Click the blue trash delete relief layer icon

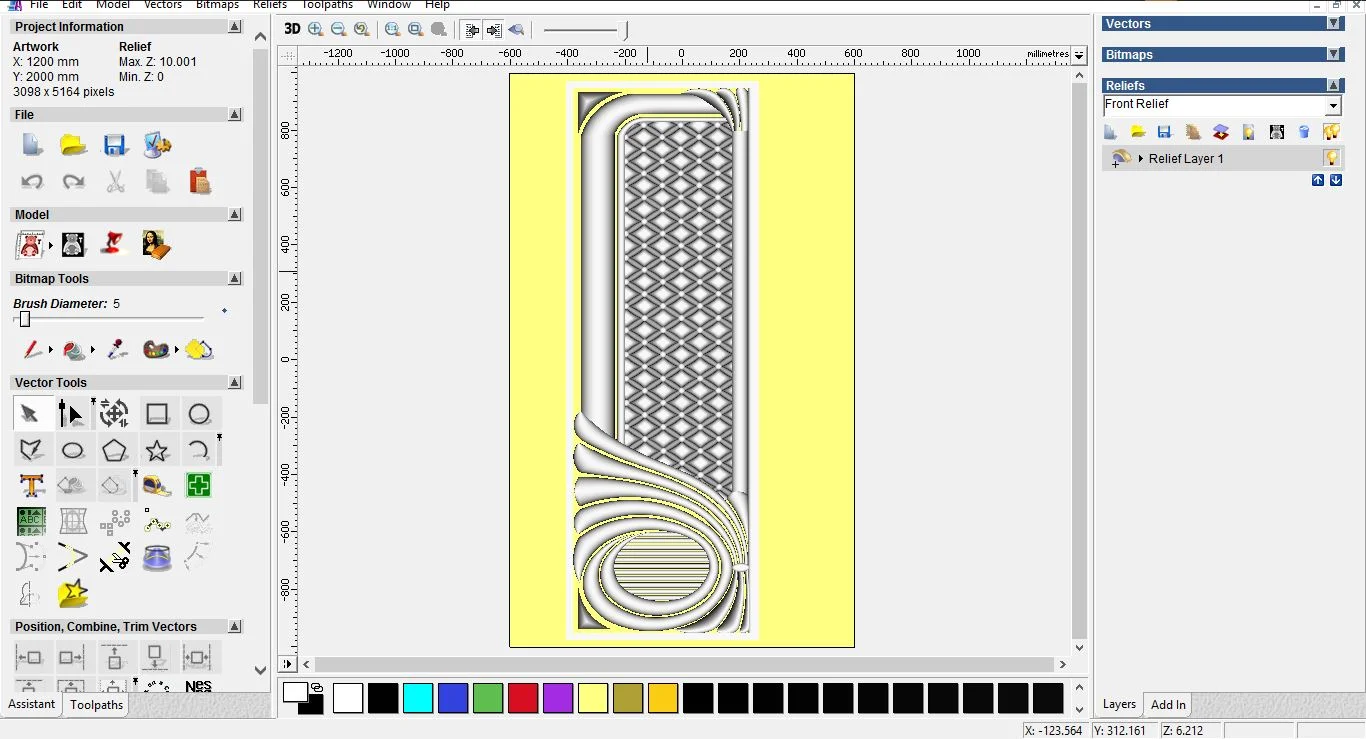(x=1304, y=132)
